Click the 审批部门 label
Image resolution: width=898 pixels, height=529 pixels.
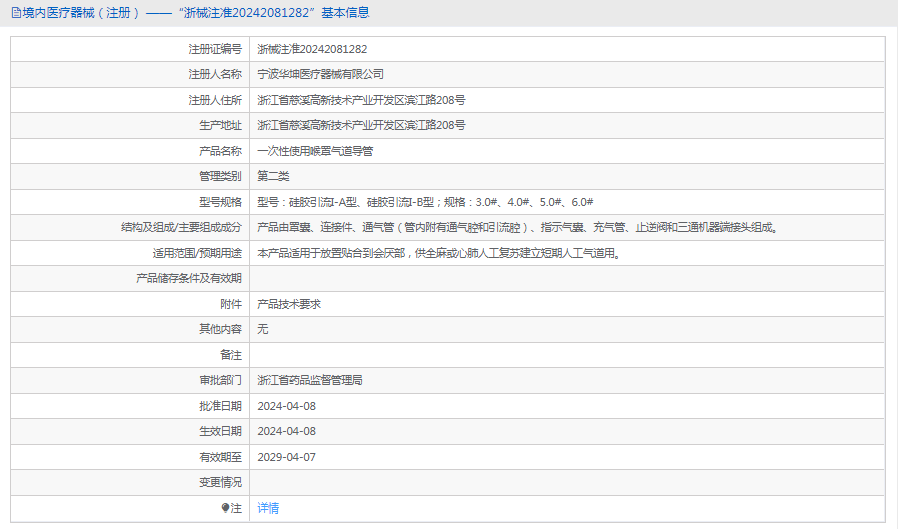pos(220,380)
